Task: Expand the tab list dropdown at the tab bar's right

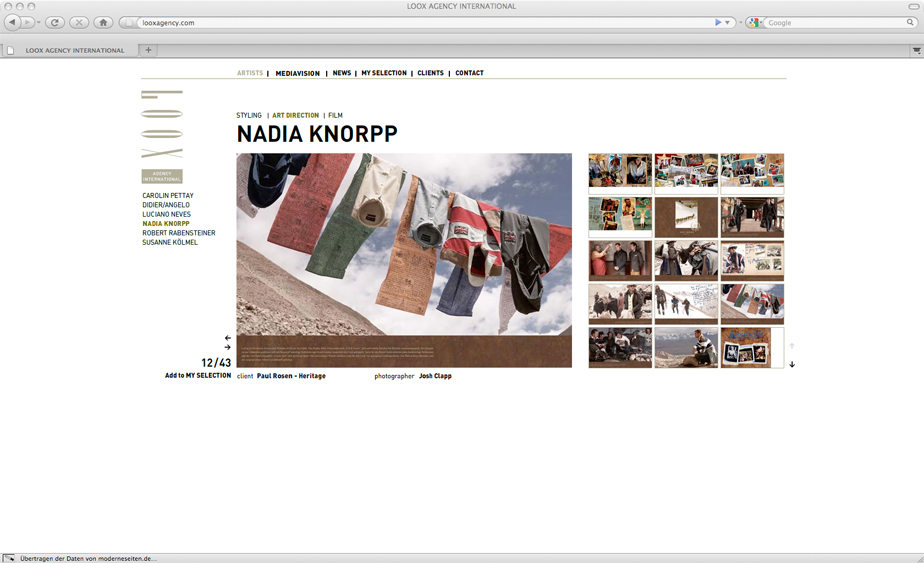Action: click(916, 50)
